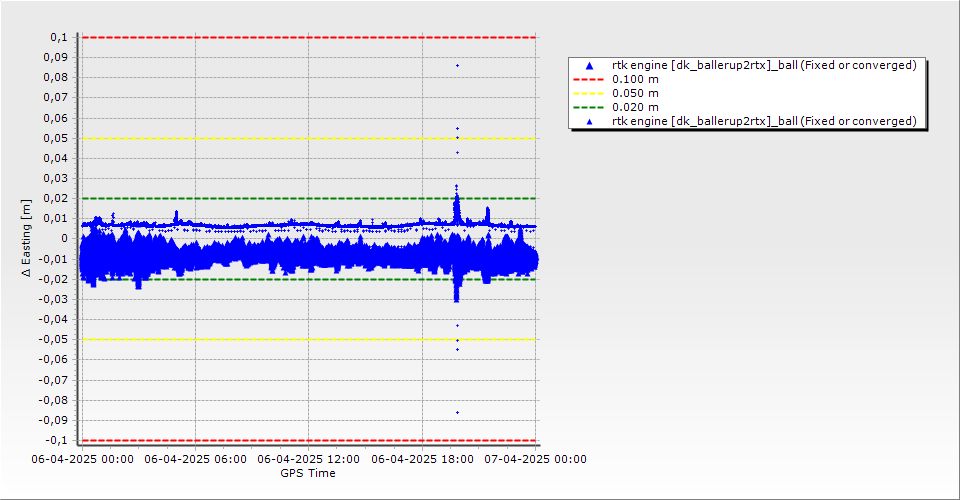Screen dimensions: 960x500
Task: Click the Δ Easting [m] axis title
Action: pyautogui.click(x=26, y=238)
